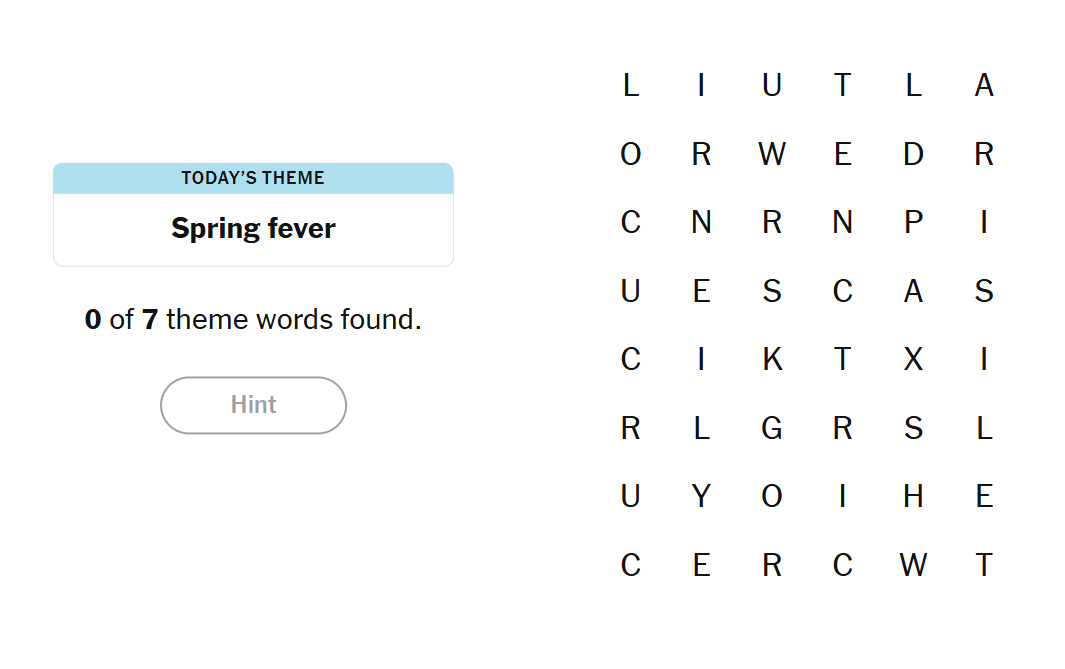Click the letter H in the seventh row
1065x669 pixels.
point(913,495)
